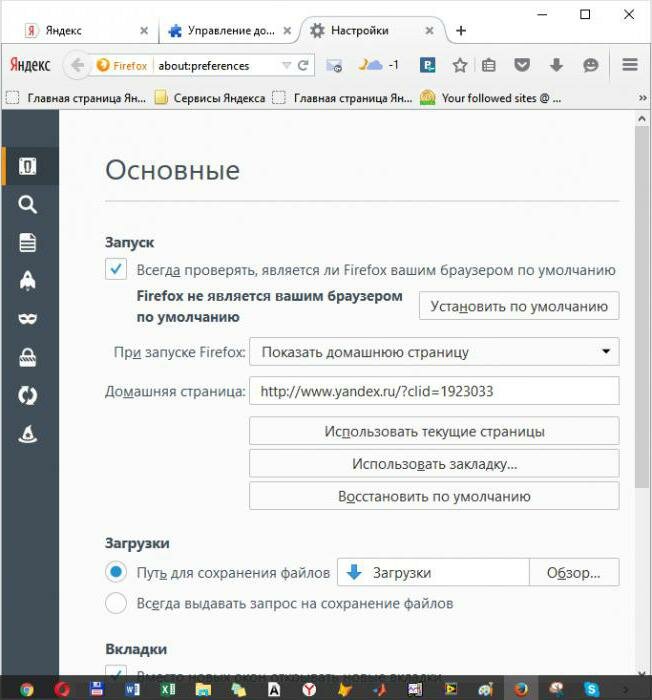Screen dimensions: 652x700
Task: Click the vertical scrollbar thumb
Action: coord(642,306)
